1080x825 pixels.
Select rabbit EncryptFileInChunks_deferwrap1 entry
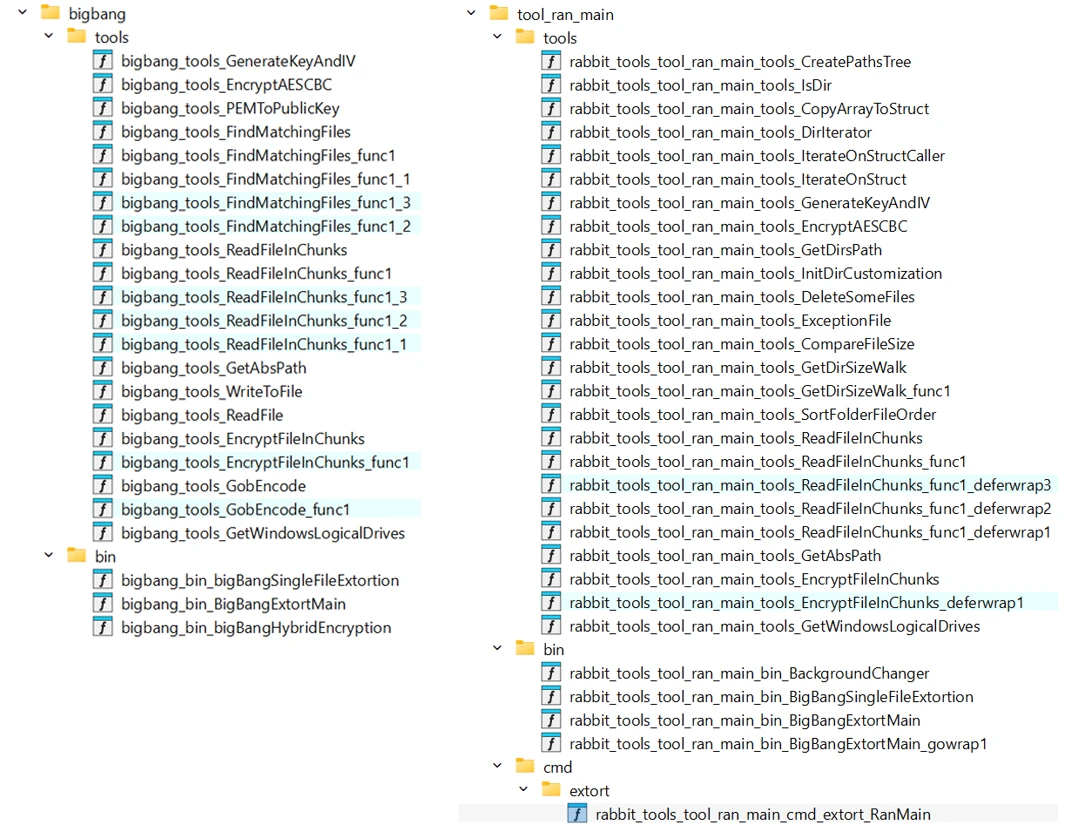pos(796,603)
